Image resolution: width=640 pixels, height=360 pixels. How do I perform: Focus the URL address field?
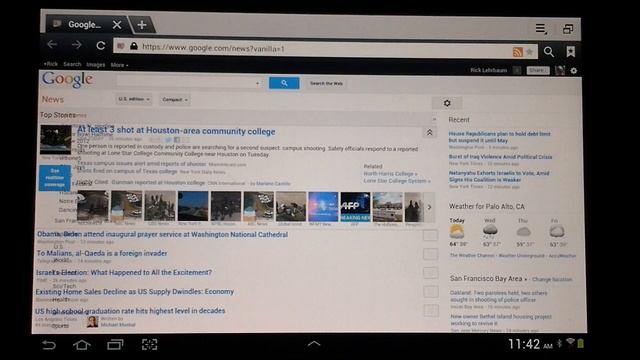coord(325,49)
